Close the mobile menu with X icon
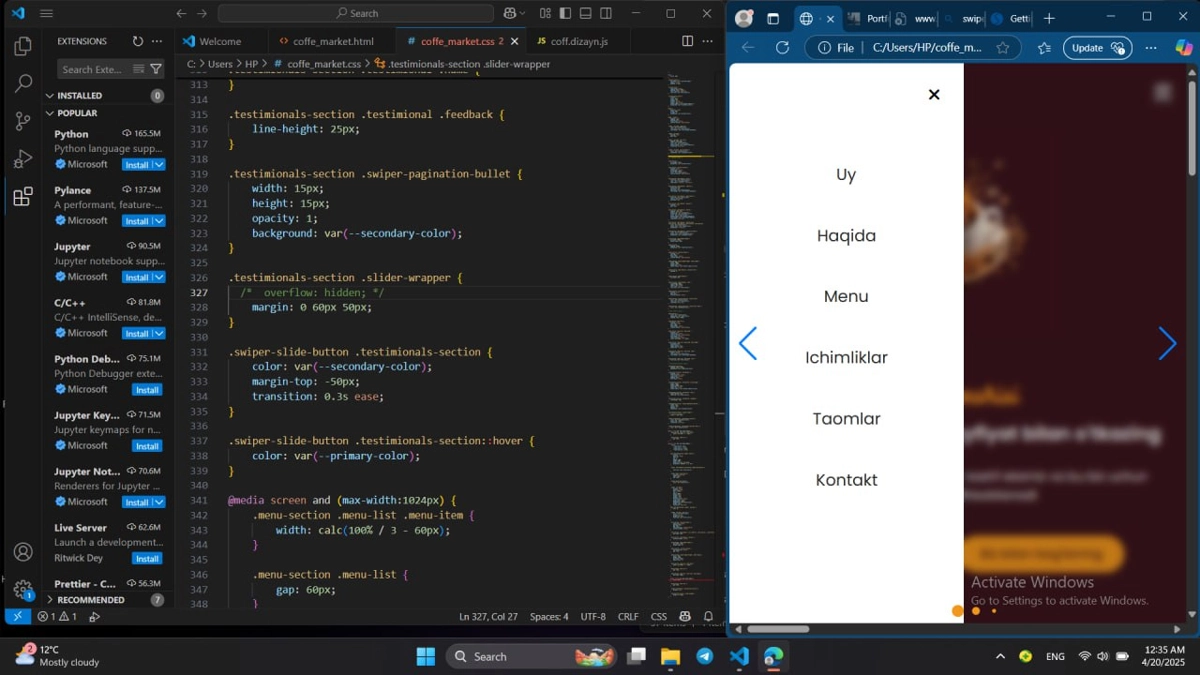Screen dimensions: 1200x675 (x=934, y=95)
